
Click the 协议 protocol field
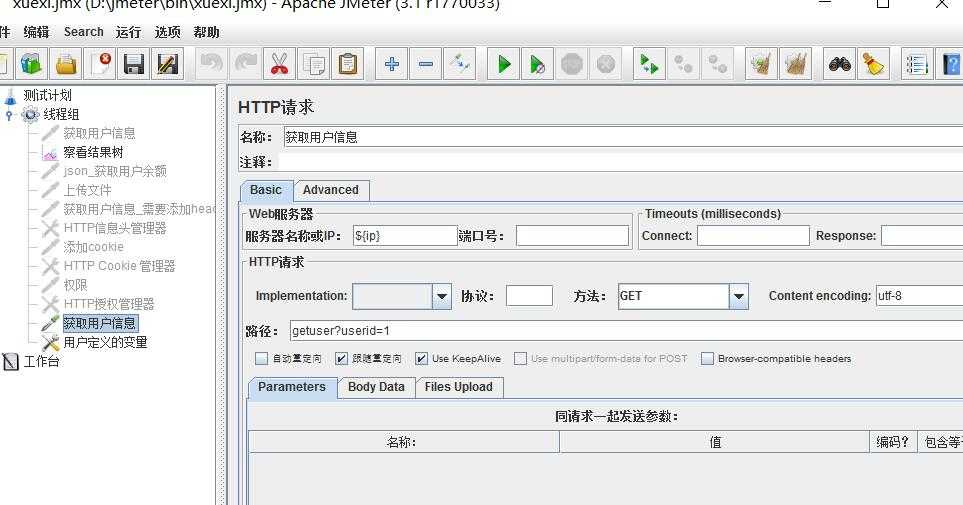pyautogui.click(x=529, y=296)
